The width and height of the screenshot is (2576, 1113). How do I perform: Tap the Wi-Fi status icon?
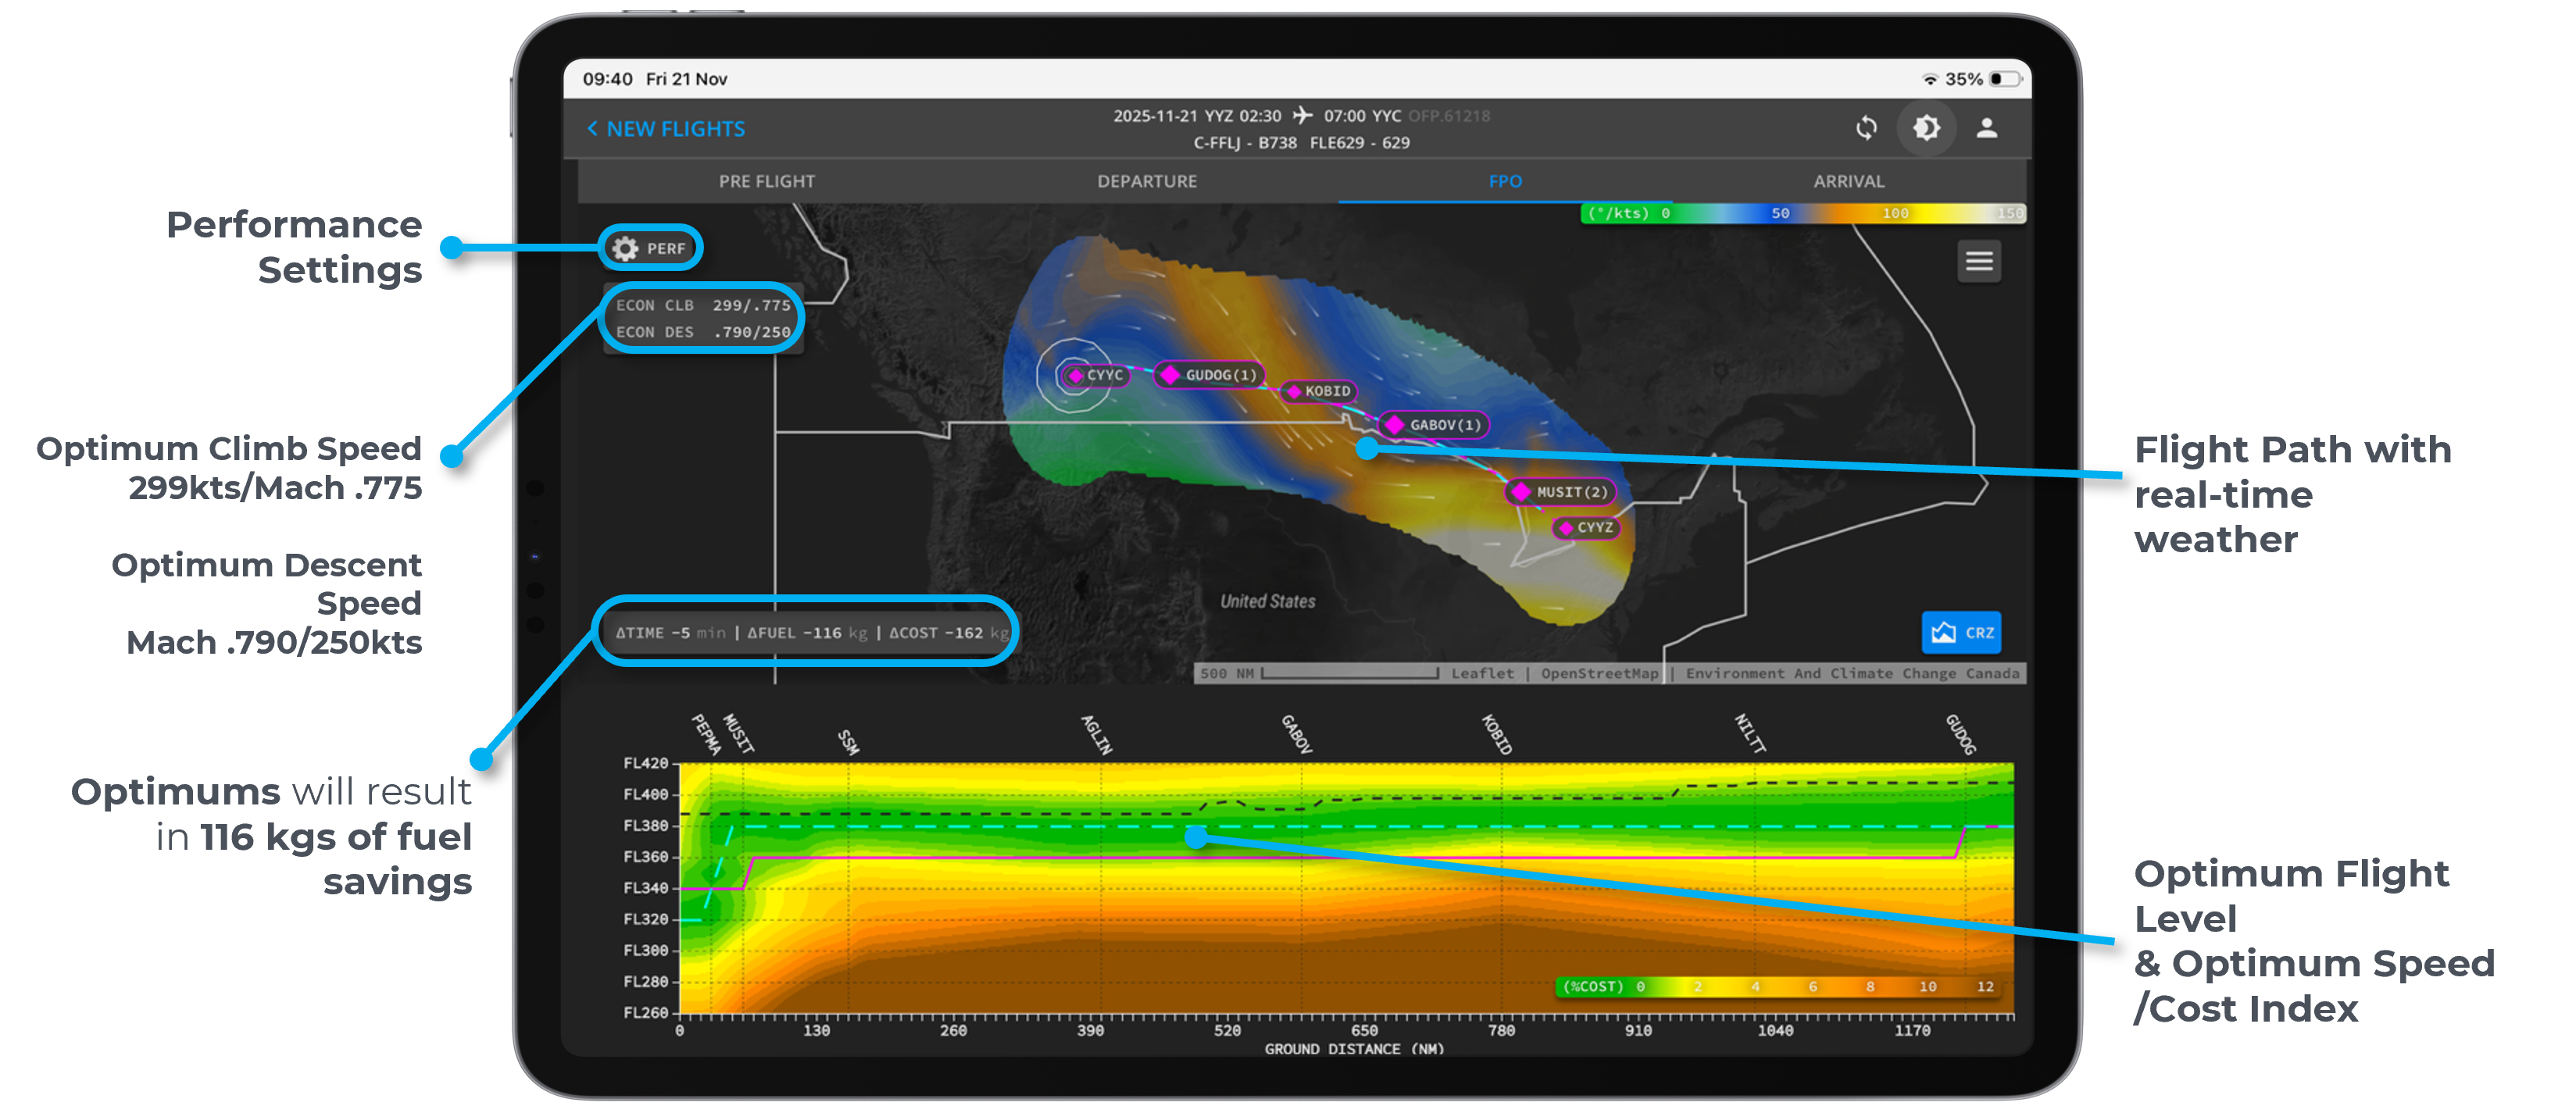[x=1930, y=79]
